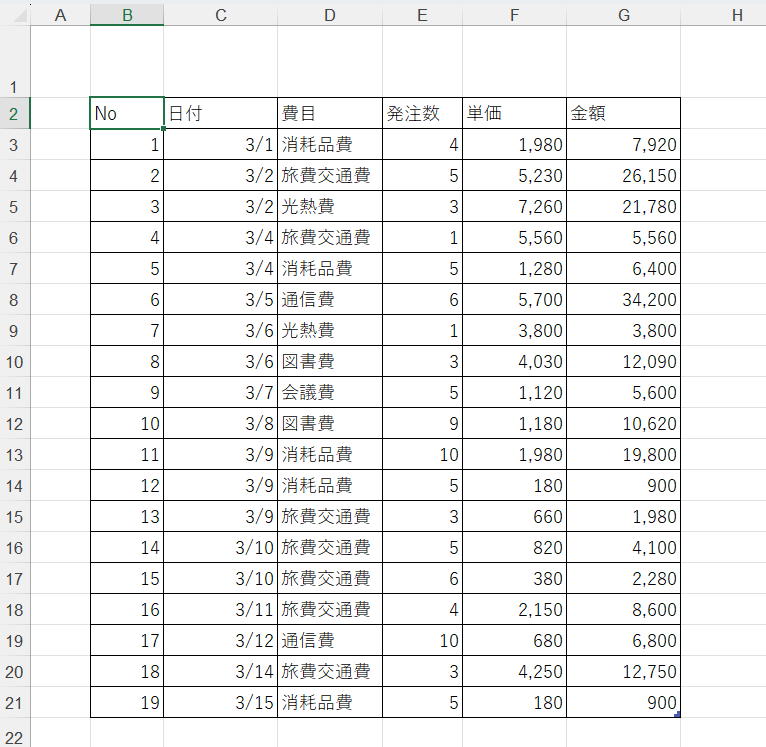This screenshot has height=747, width=766.
Task: Click the column B header
Action: (x=126, y=14)
